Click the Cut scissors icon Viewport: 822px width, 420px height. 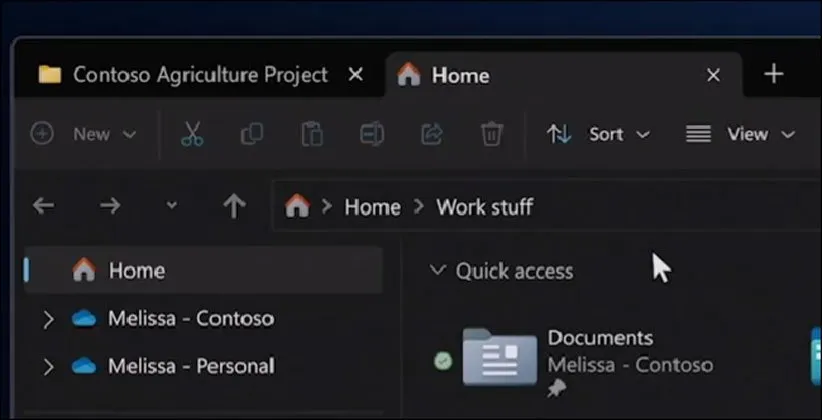point(192,134)
